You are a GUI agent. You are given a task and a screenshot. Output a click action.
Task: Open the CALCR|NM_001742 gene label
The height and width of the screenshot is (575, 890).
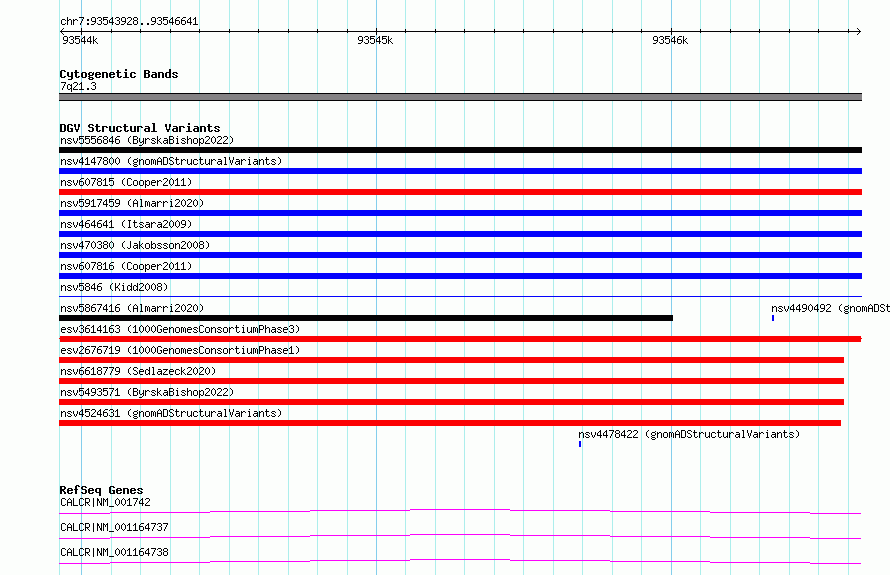[105, 502]
